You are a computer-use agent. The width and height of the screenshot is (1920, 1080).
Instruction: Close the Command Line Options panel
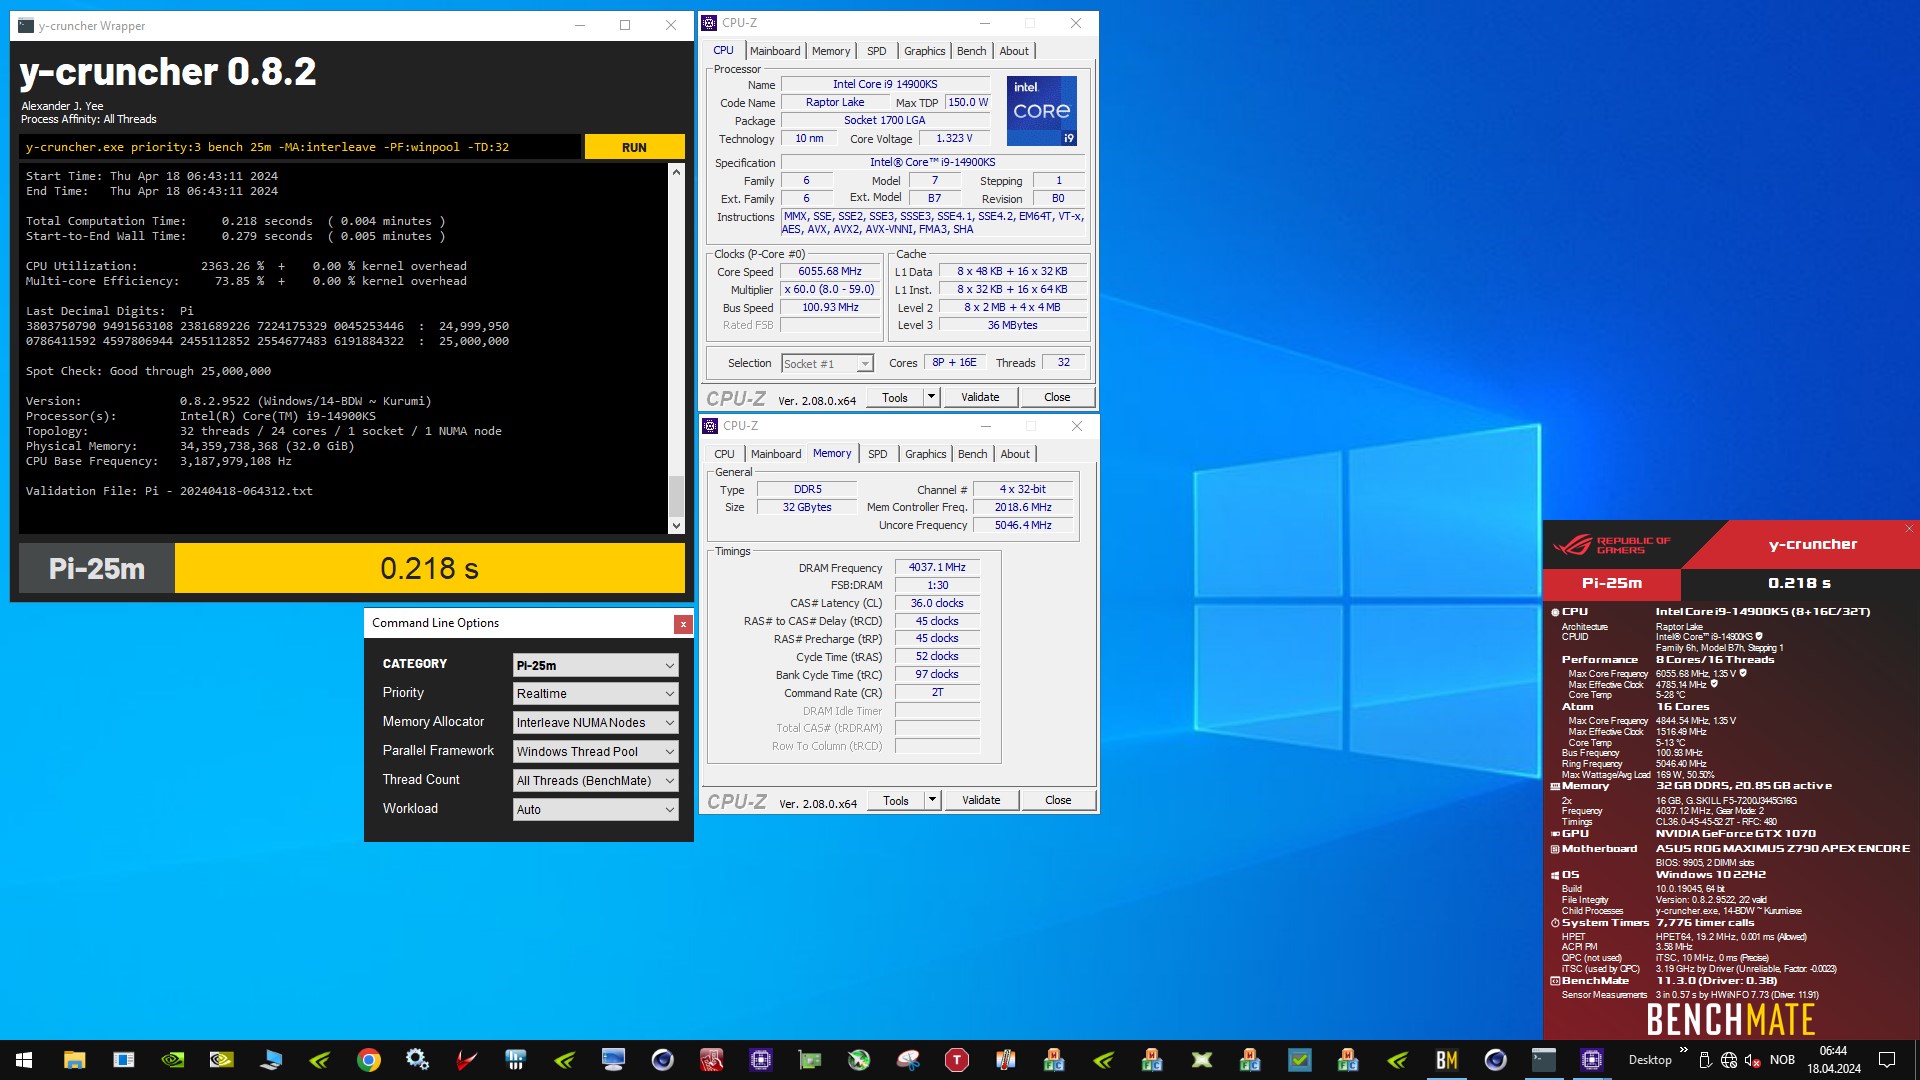[x=683, y=624]
